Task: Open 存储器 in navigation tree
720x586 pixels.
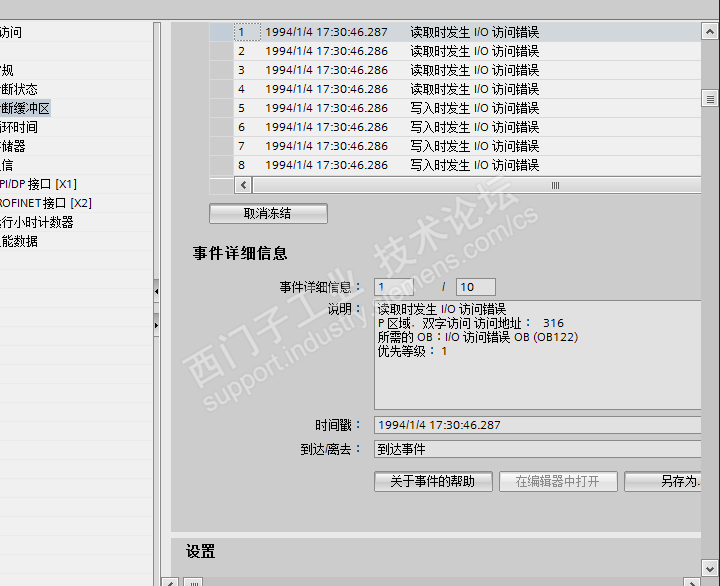Action: (x=13, y=146)
